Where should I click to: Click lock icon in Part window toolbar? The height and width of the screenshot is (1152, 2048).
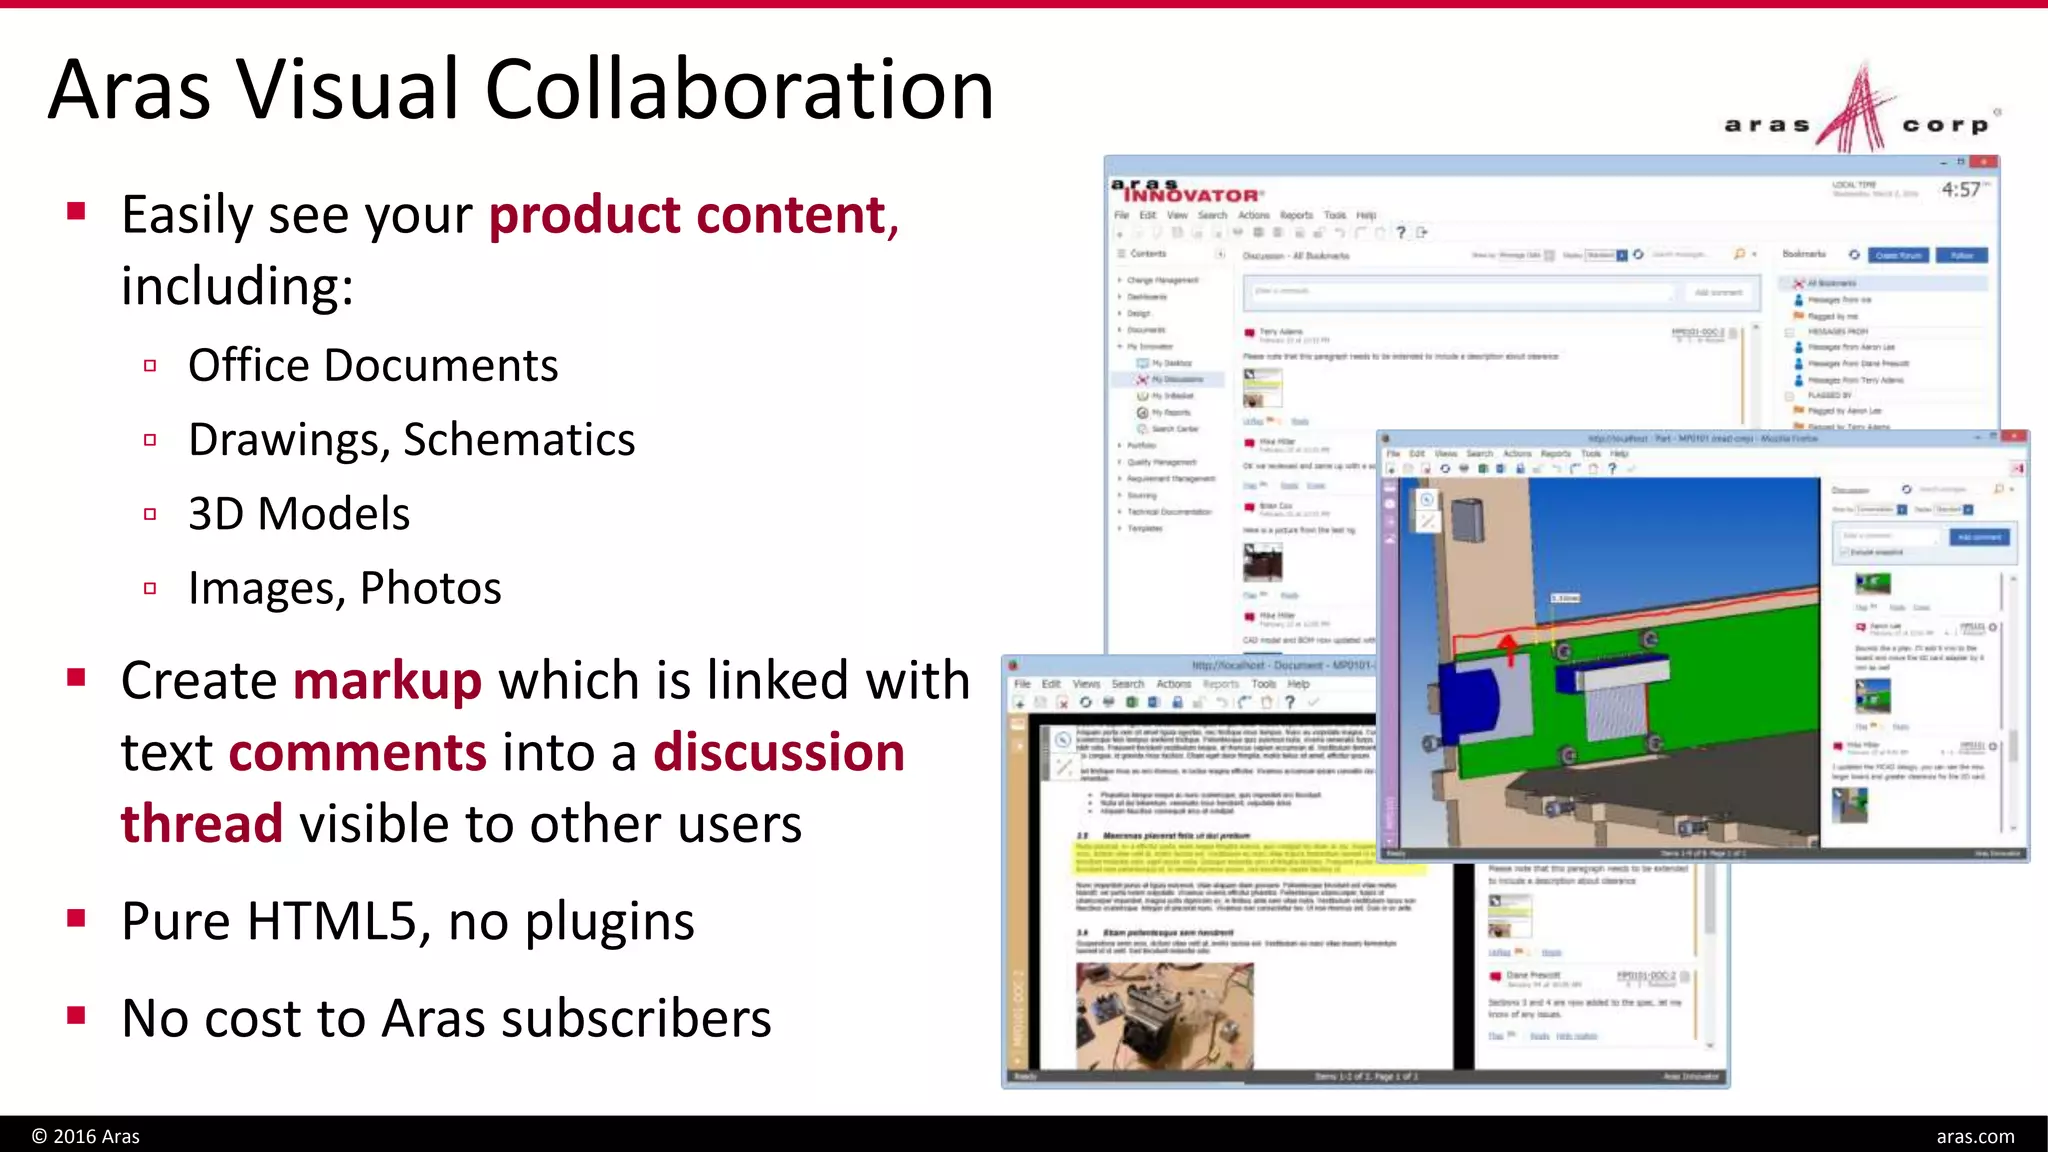point(1520,468)
